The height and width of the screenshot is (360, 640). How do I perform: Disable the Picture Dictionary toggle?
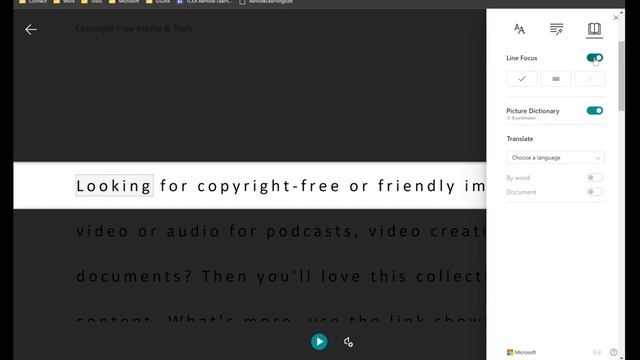595,111
